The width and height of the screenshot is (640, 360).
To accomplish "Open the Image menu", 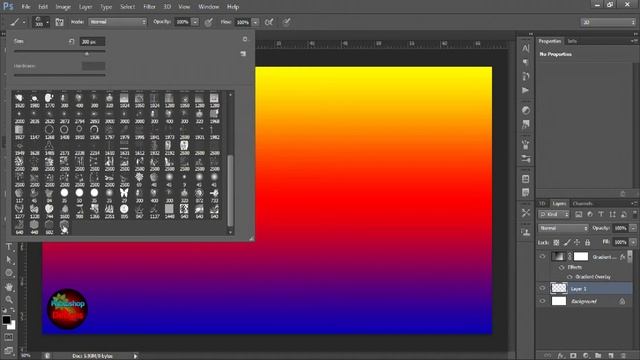I will pos(63,7).
